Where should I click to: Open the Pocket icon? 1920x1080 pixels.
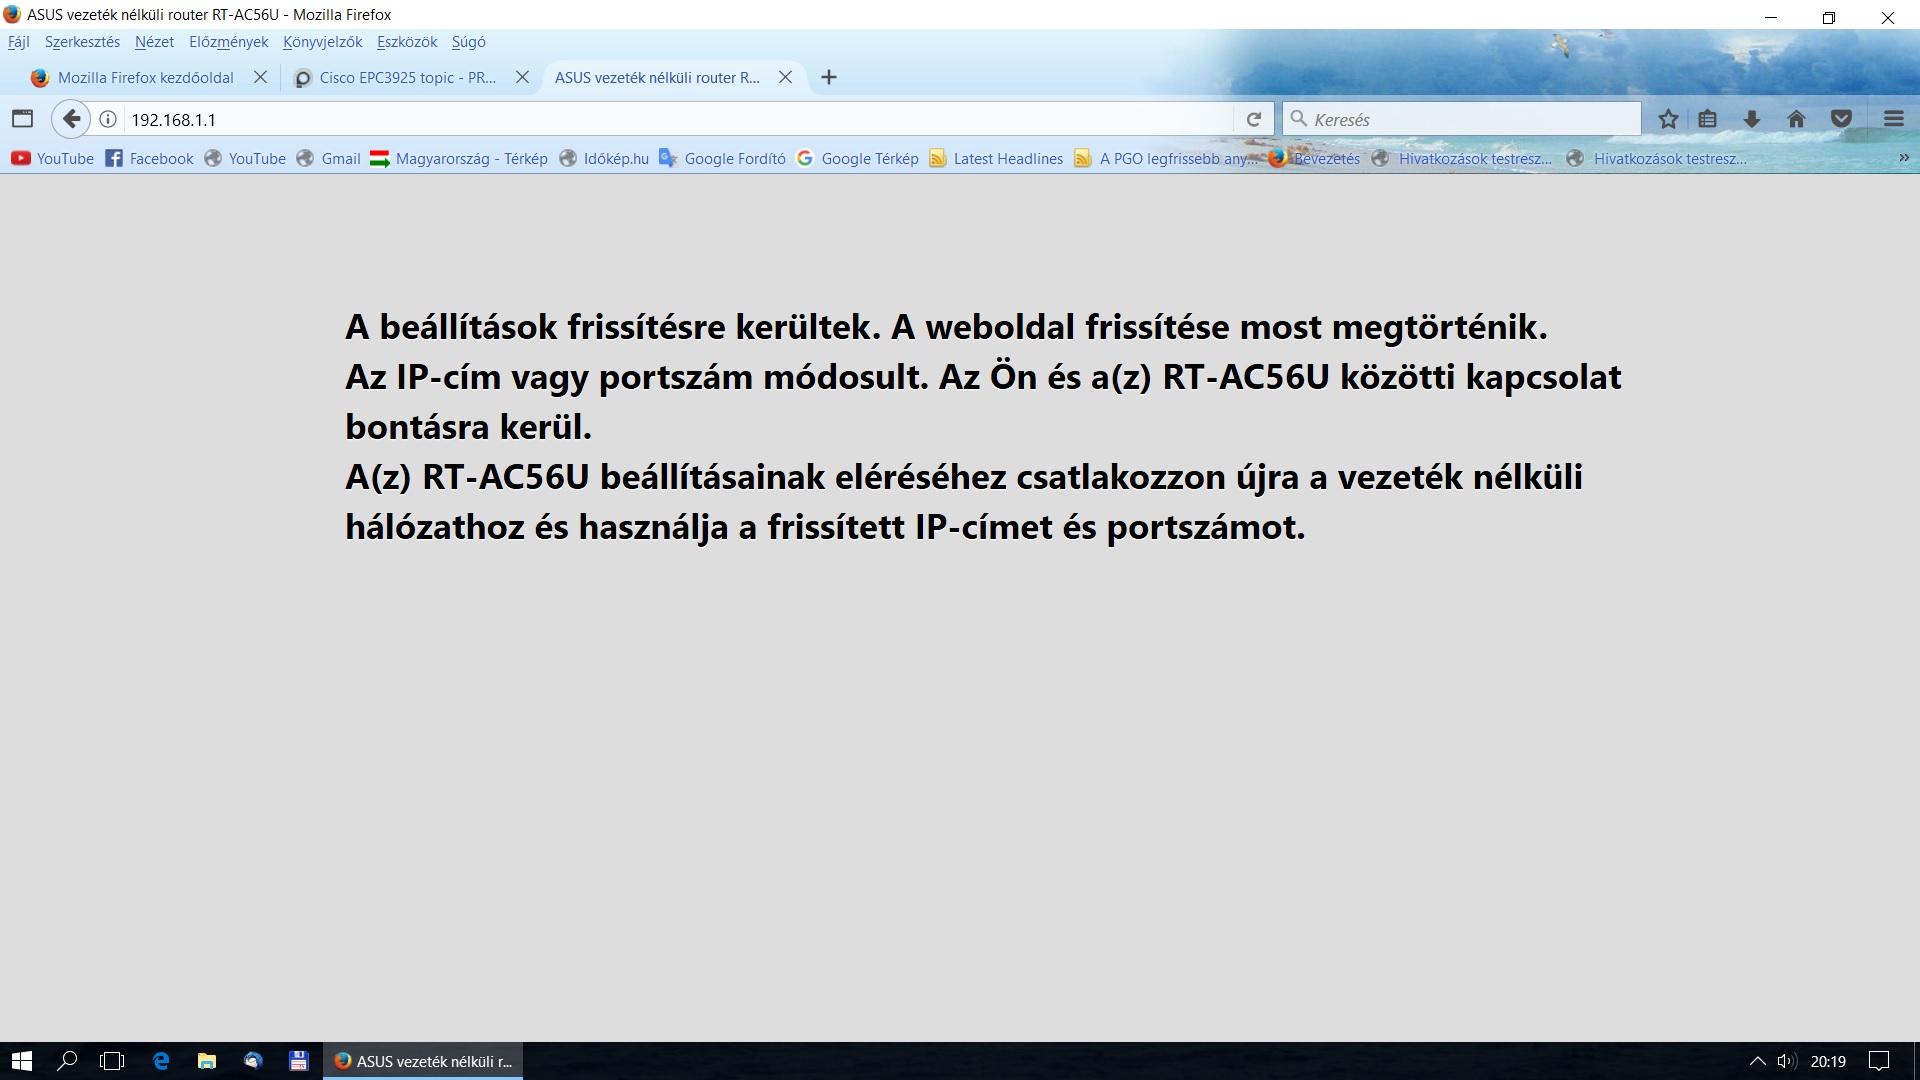pyautogui.click(x=1841, y=119)
